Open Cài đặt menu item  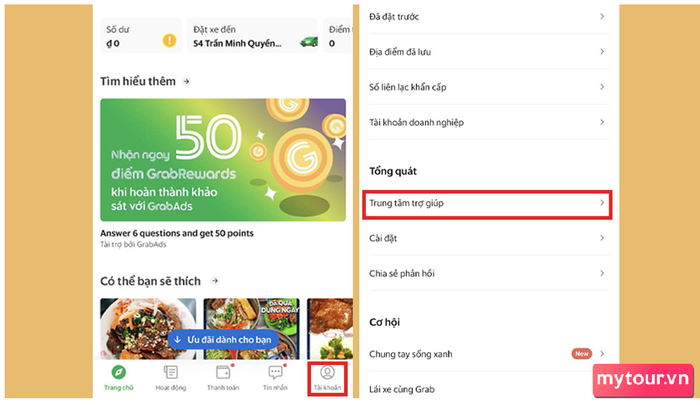click(x=489, y=238)
